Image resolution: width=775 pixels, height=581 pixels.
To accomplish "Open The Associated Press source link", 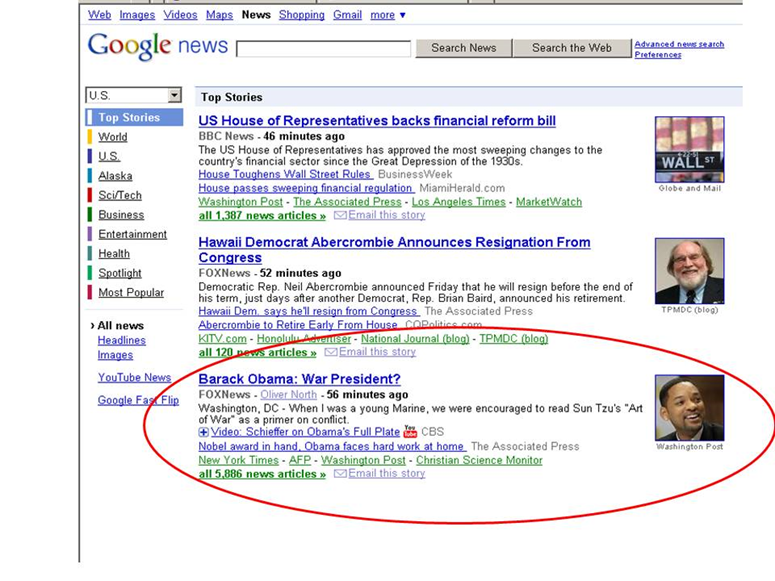I will tap(347, 202).
